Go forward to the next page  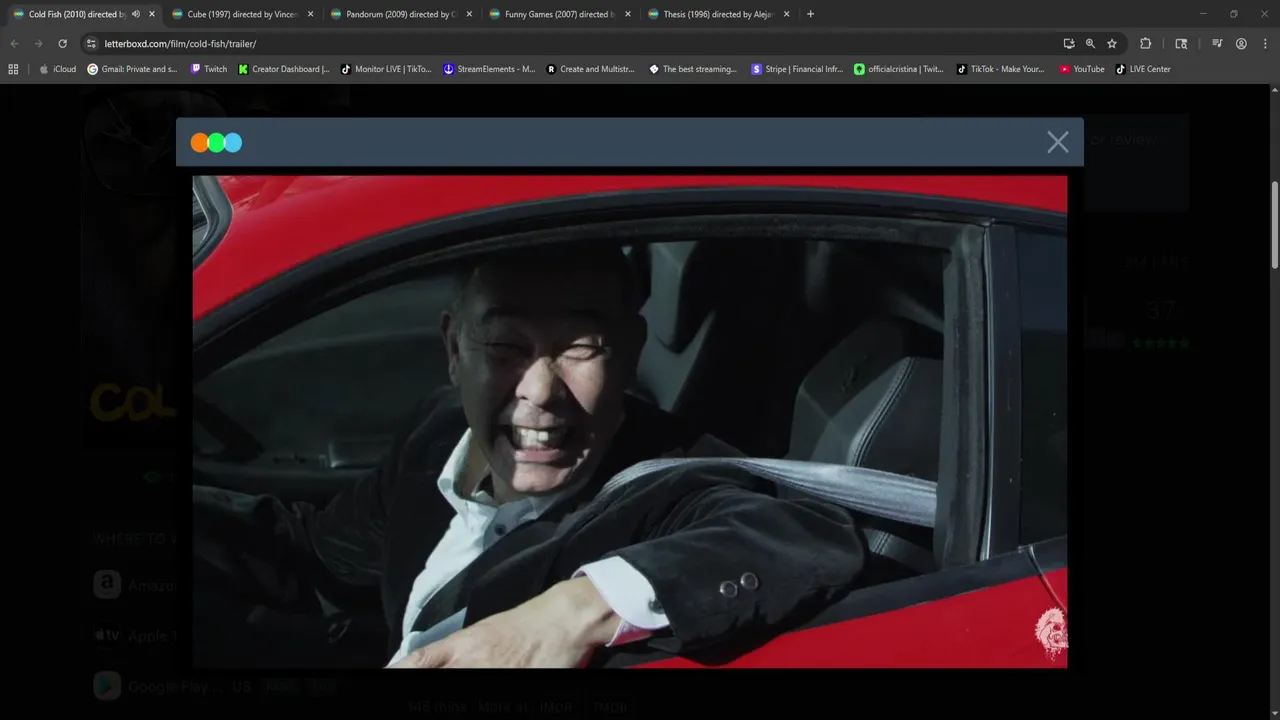coord(38,44)
